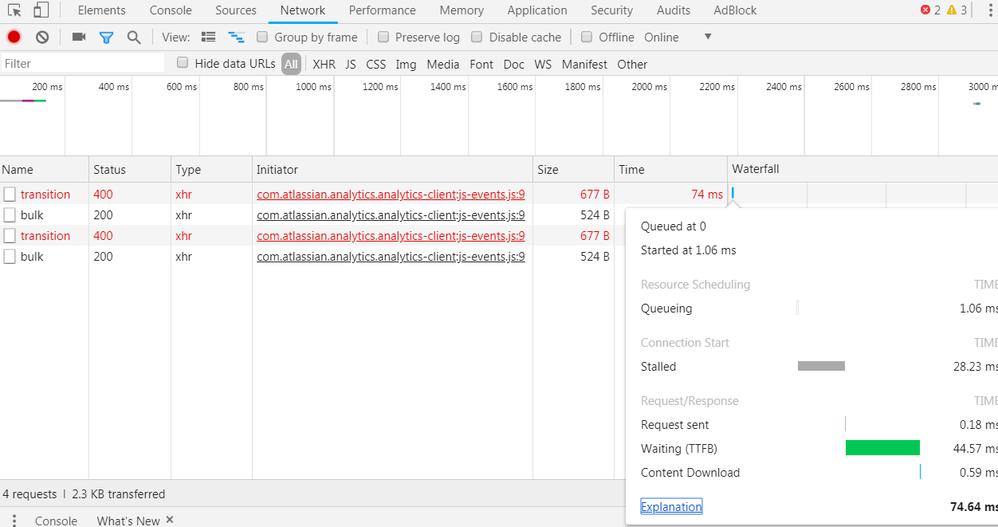Capture screenshots with the camera icon
The image size is (998, 527).
pos(79,37)
